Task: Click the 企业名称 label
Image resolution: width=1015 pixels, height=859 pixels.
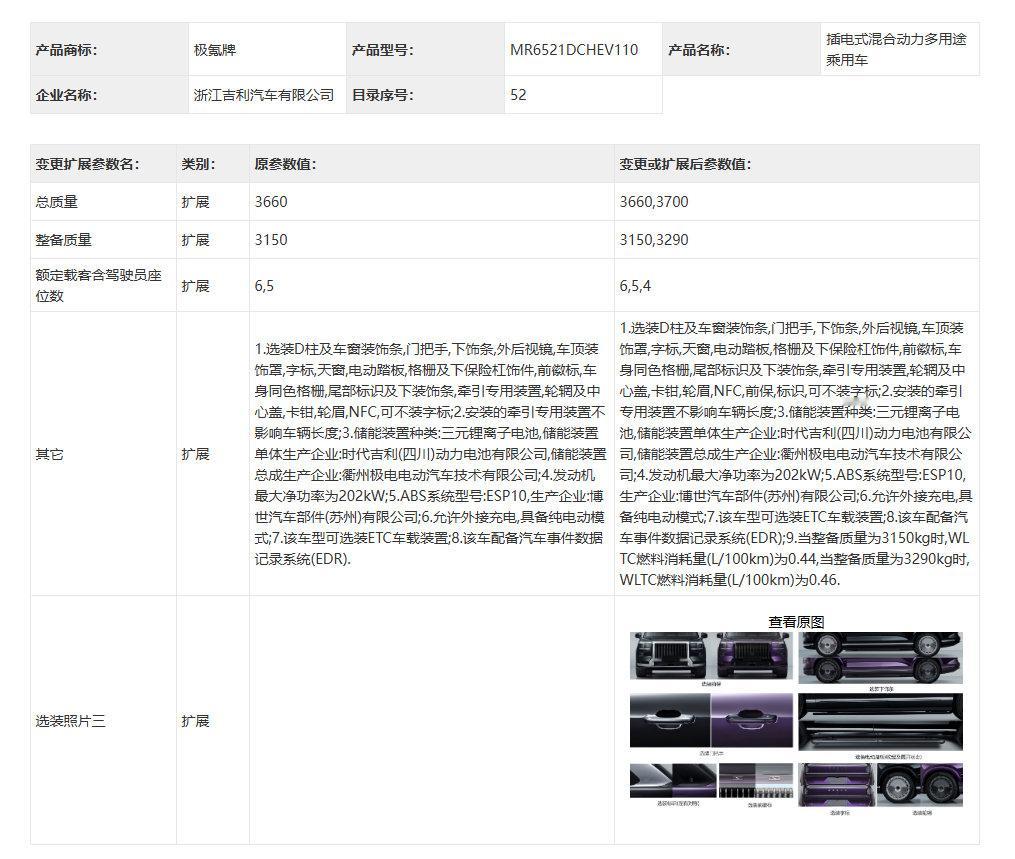Action: click(66, 95)
